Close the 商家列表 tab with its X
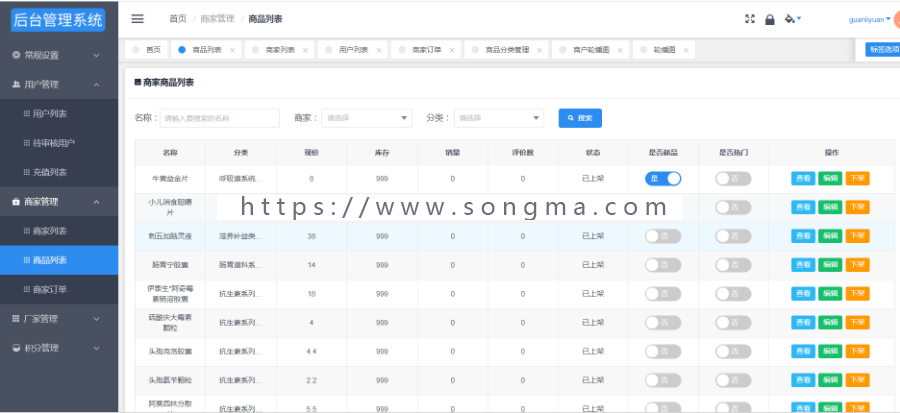 click(305, 50)
